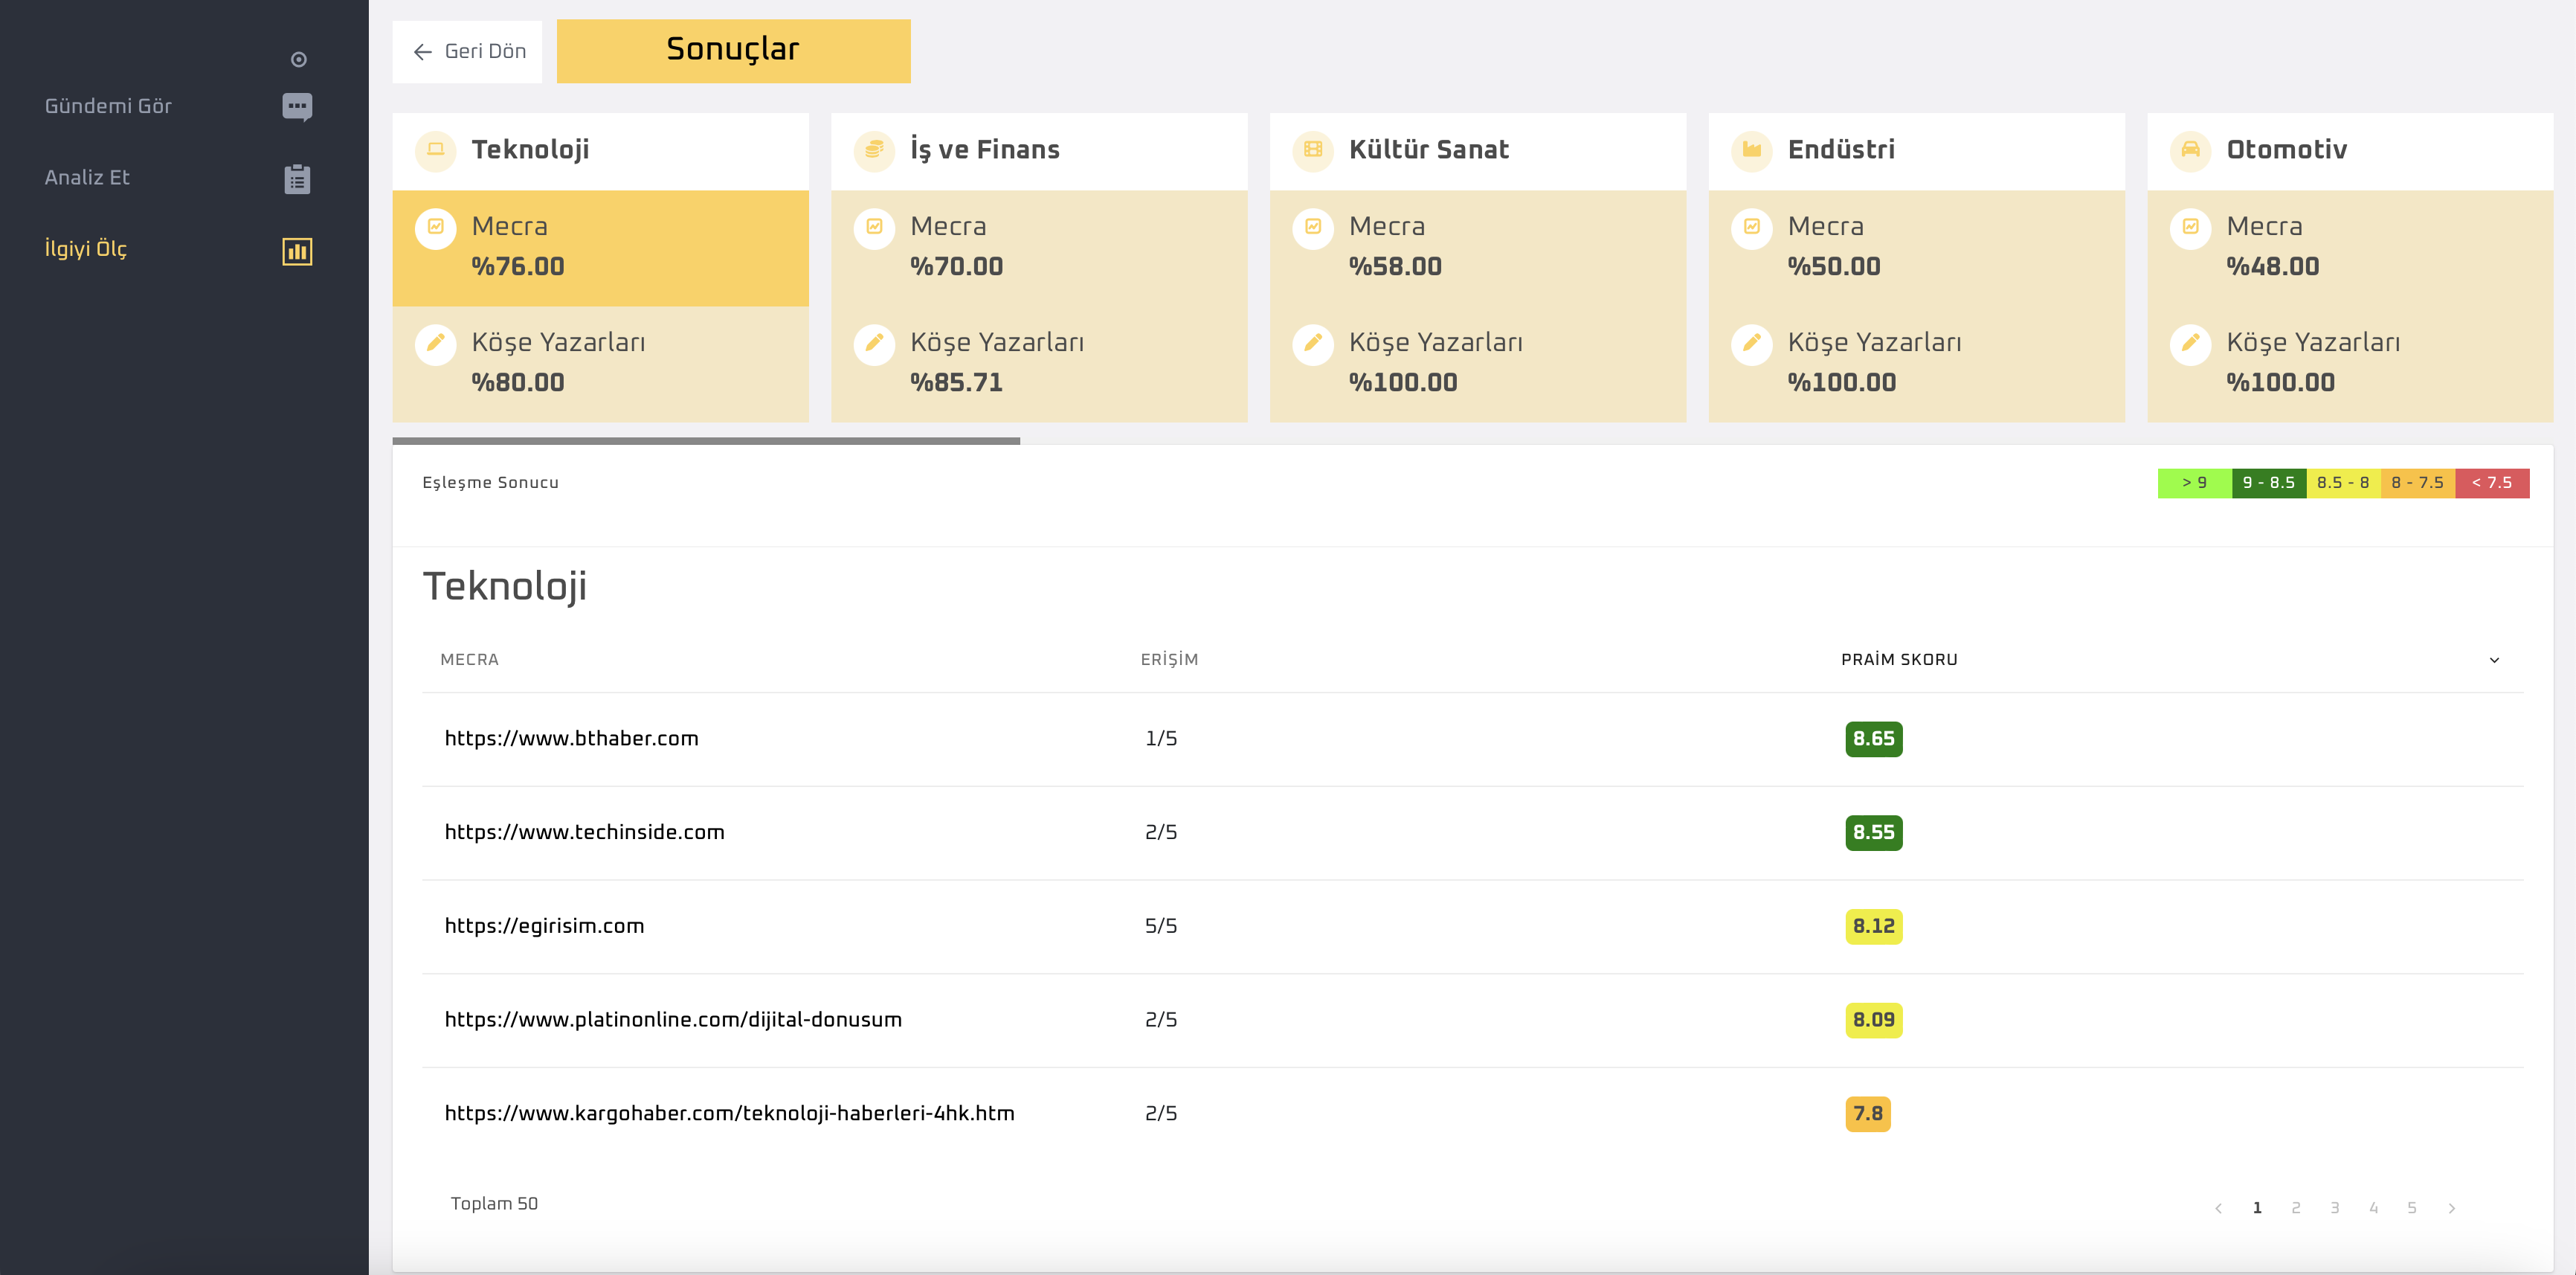Click the Teknoloji laptop icon
Image resolution: width=2576 pixels, height=1275 pixels.
click(x=435, y=150)
